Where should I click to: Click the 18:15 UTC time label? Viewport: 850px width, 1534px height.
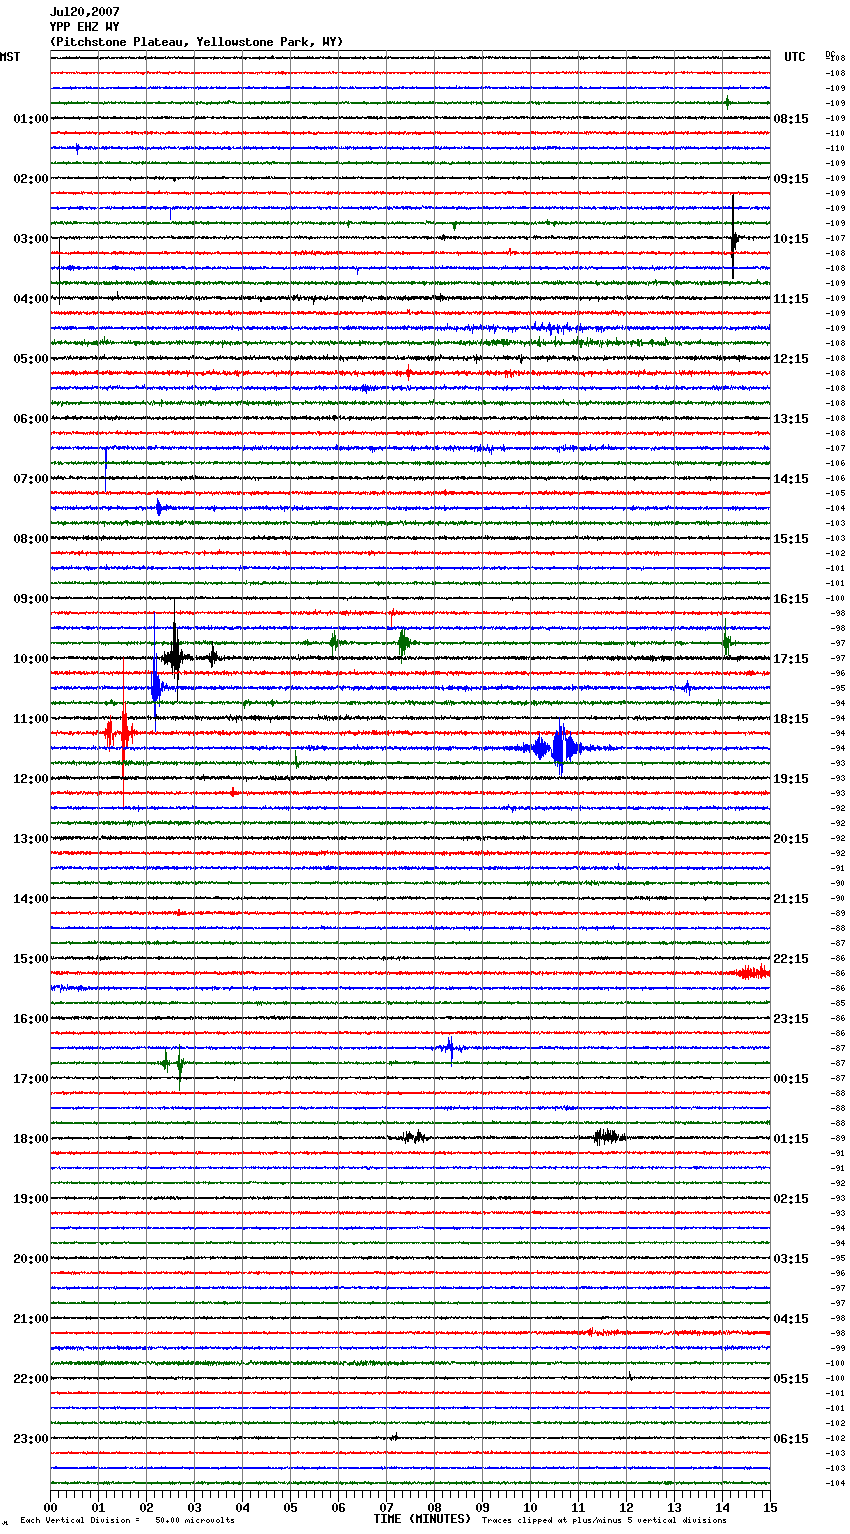click(x=791, y=719)
